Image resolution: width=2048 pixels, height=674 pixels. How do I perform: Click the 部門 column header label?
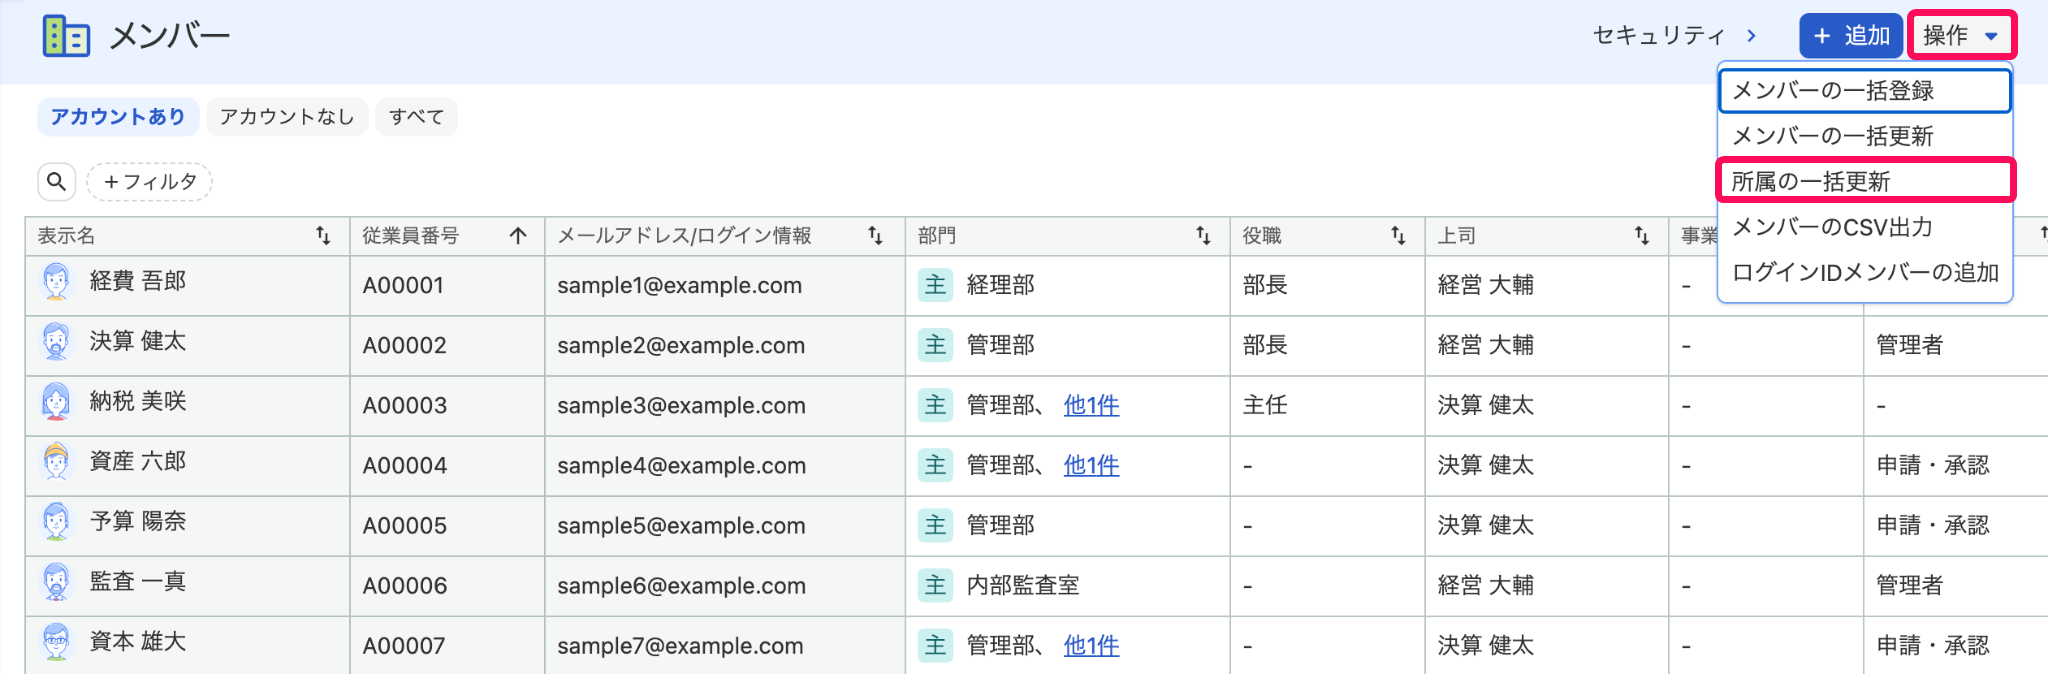point(937,235)
